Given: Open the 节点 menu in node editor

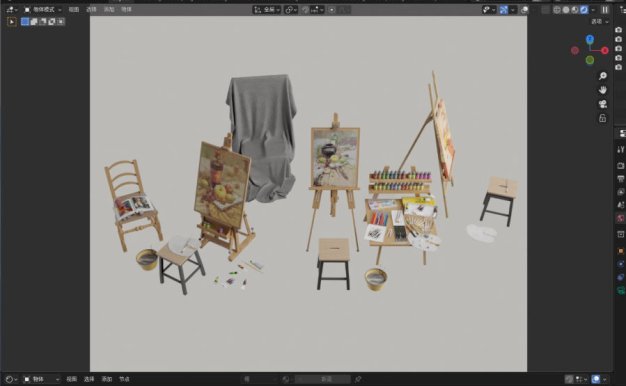Looking at the screenshot, I should [x=124, y=379].
